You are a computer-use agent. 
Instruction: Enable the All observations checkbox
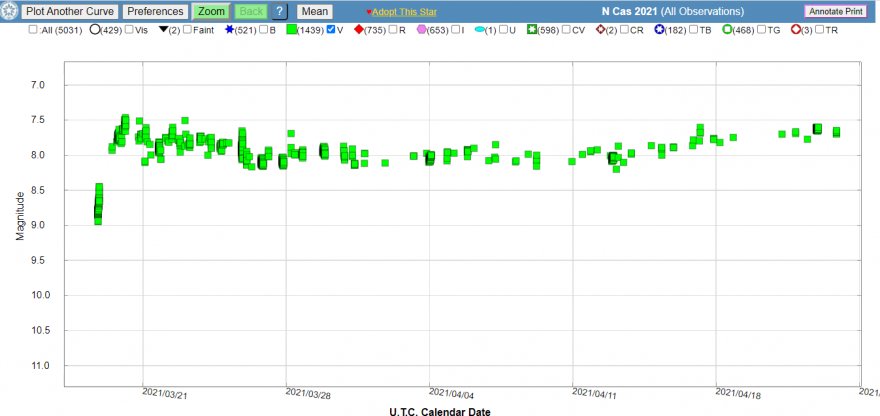pos(34,30)
